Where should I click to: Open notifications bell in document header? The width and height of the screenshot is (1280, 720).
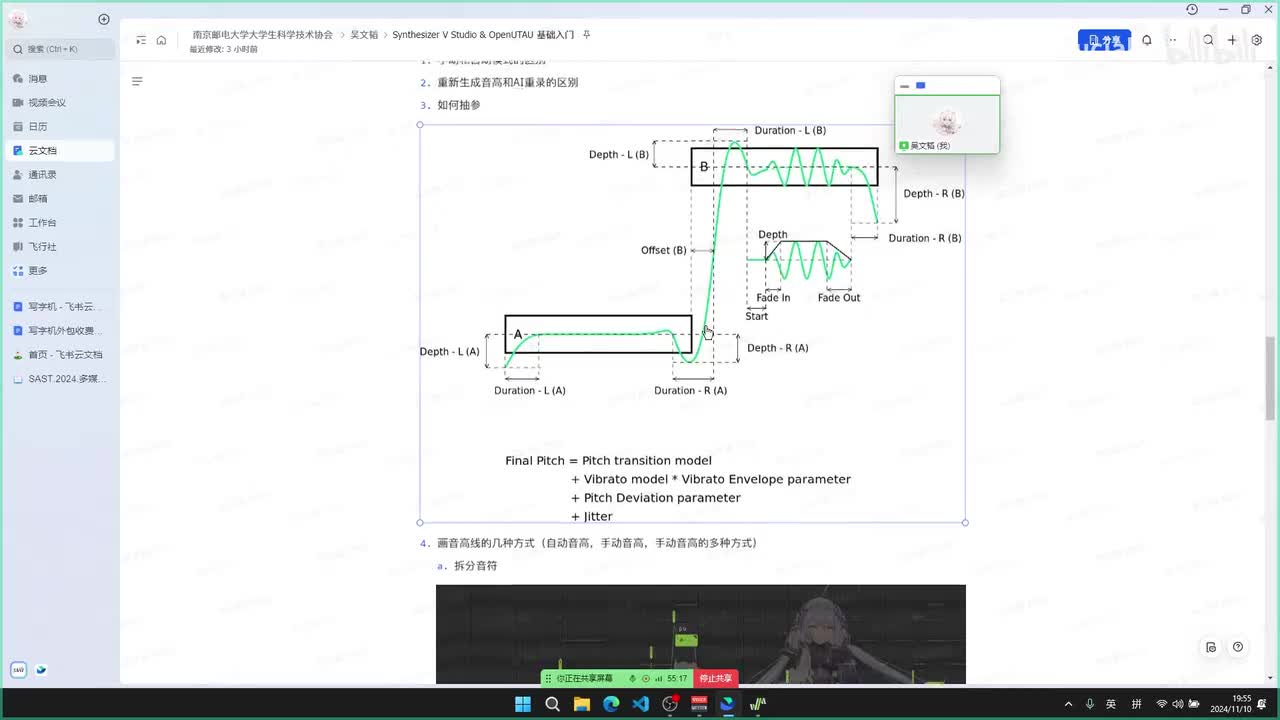click(x=1147, y=40)
